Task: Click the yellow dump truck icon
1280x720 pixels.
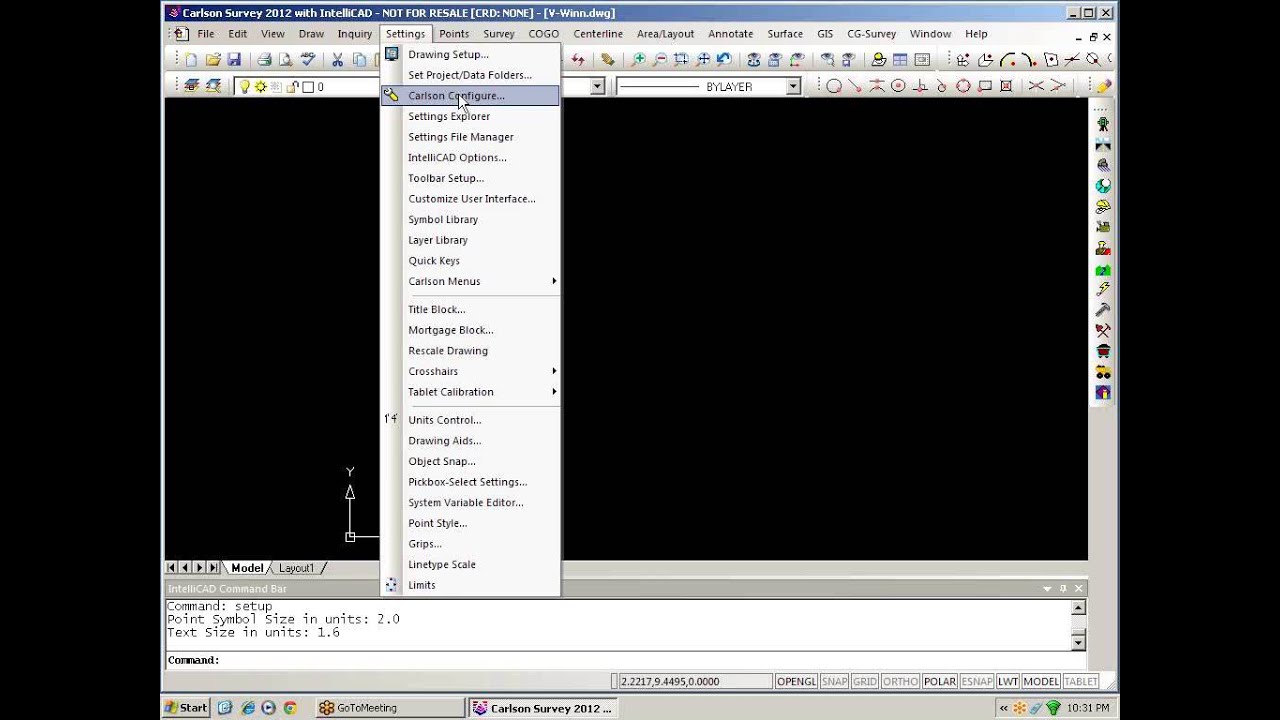Action: pos(1103,372)
